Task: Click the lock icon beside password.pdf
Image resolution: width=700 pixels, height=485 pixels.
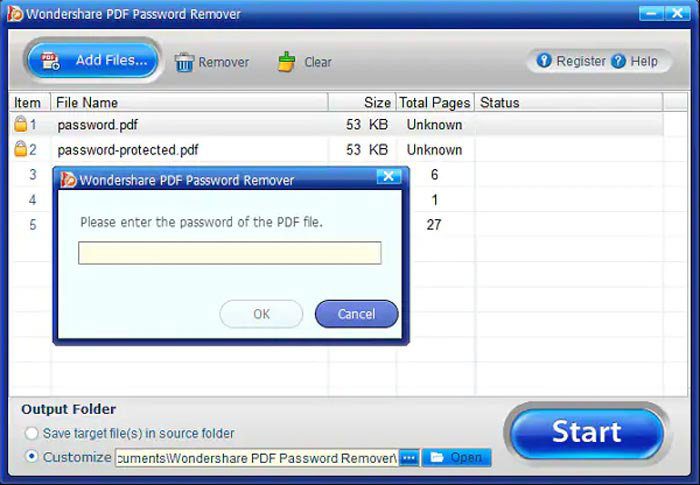Action: [21, 124]
